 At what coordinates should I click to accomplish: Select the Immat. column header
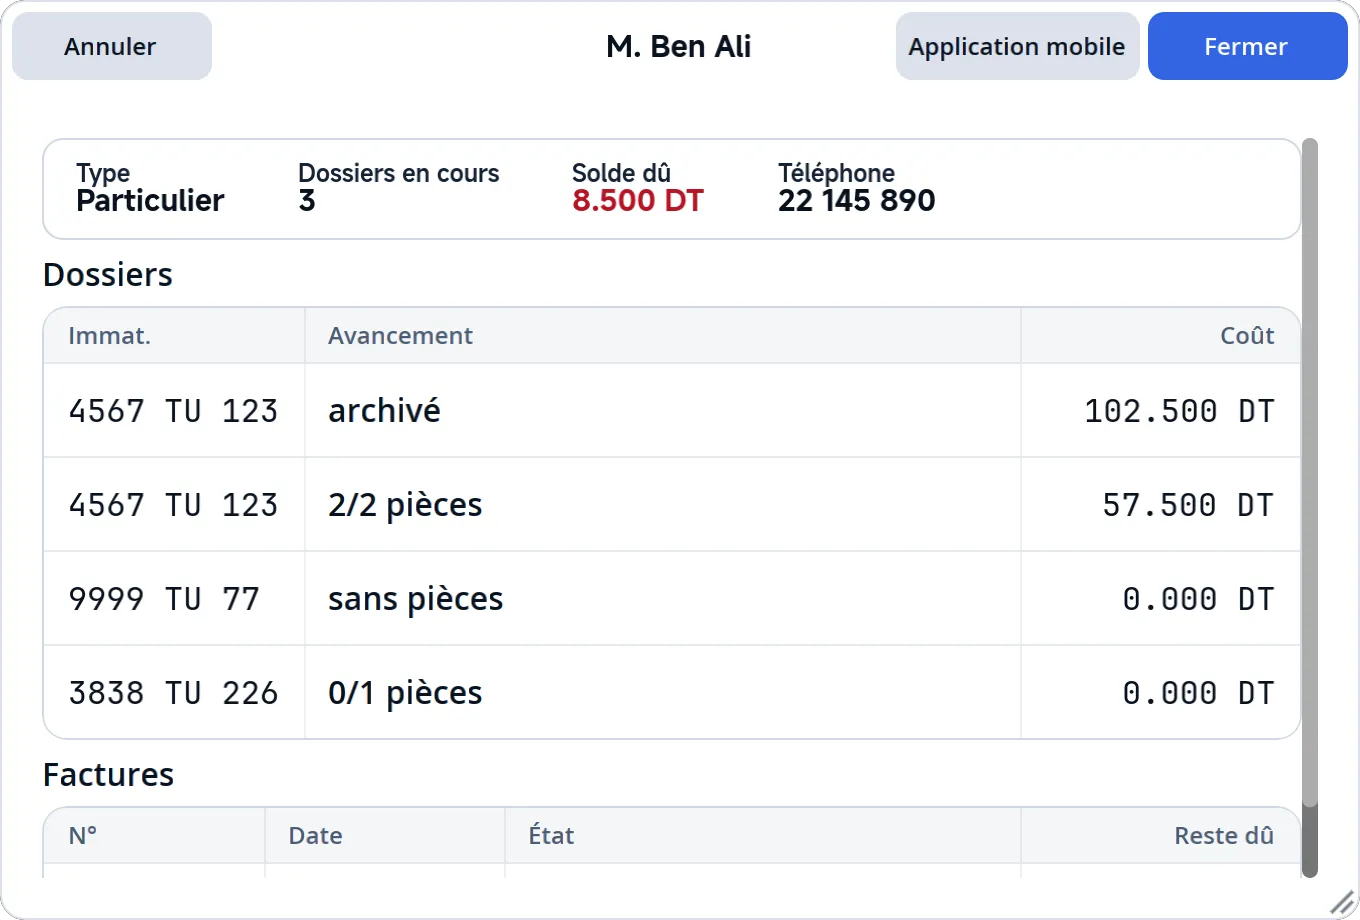tap(174, 335)
